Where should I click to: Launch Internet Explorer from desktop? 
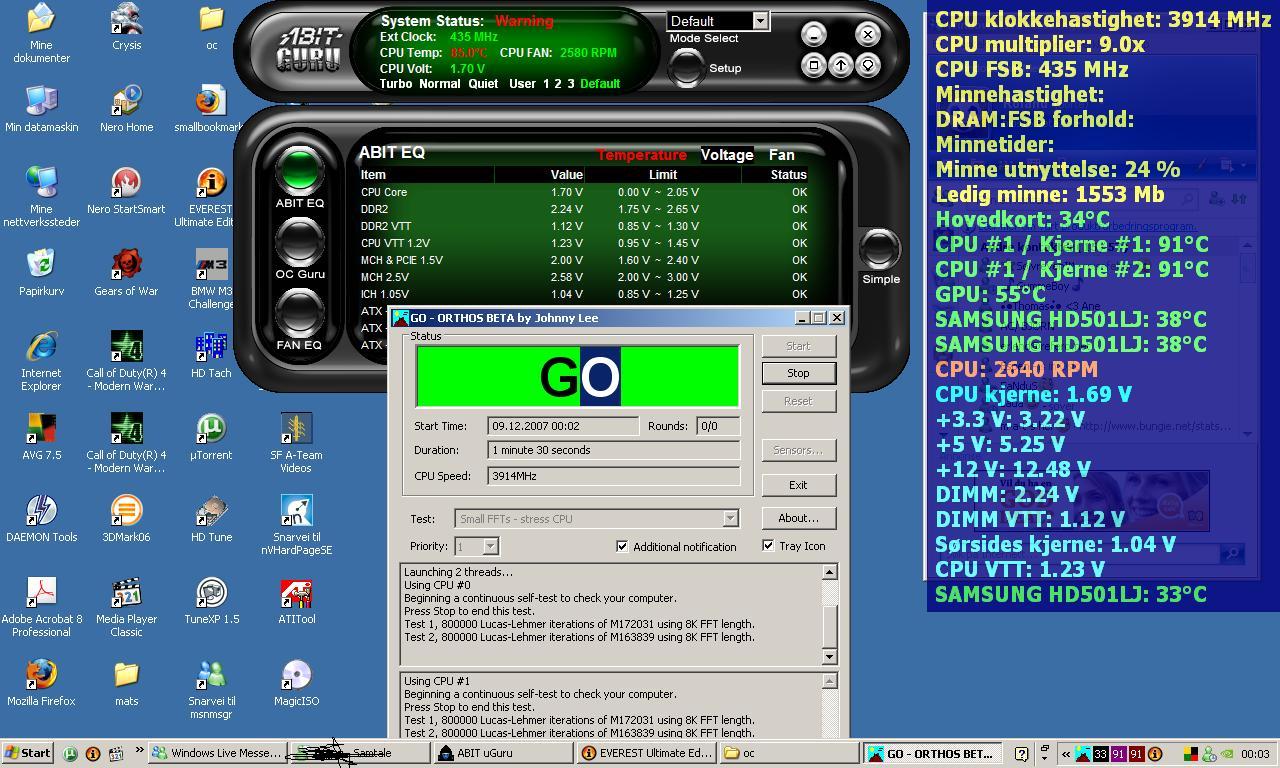coord(41,361)
